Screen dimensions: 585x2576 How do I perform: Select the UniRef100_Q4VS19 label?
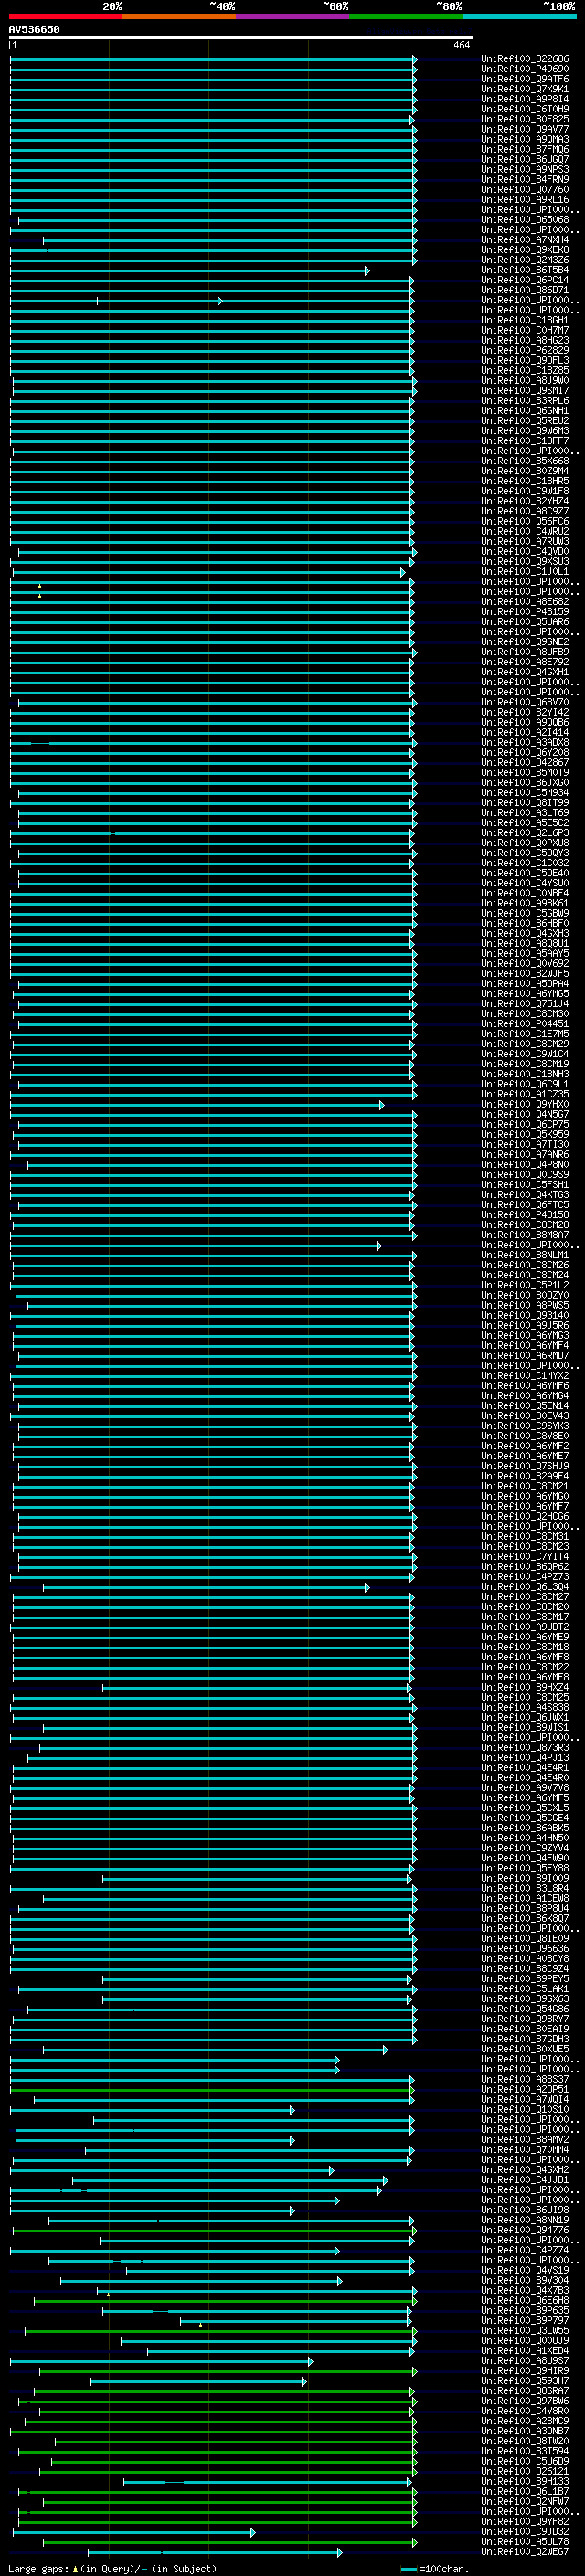524,2271
